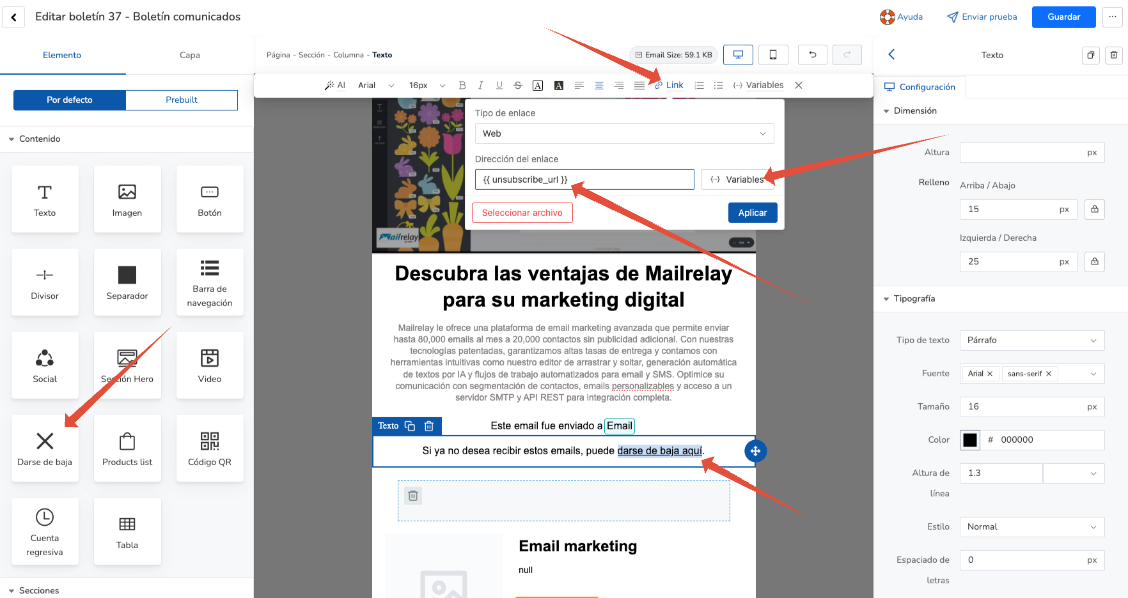Click Seleccionar archivo
Image resolution: width=1128 pixels, height=598 pixels.
click(x=522, y=212)
